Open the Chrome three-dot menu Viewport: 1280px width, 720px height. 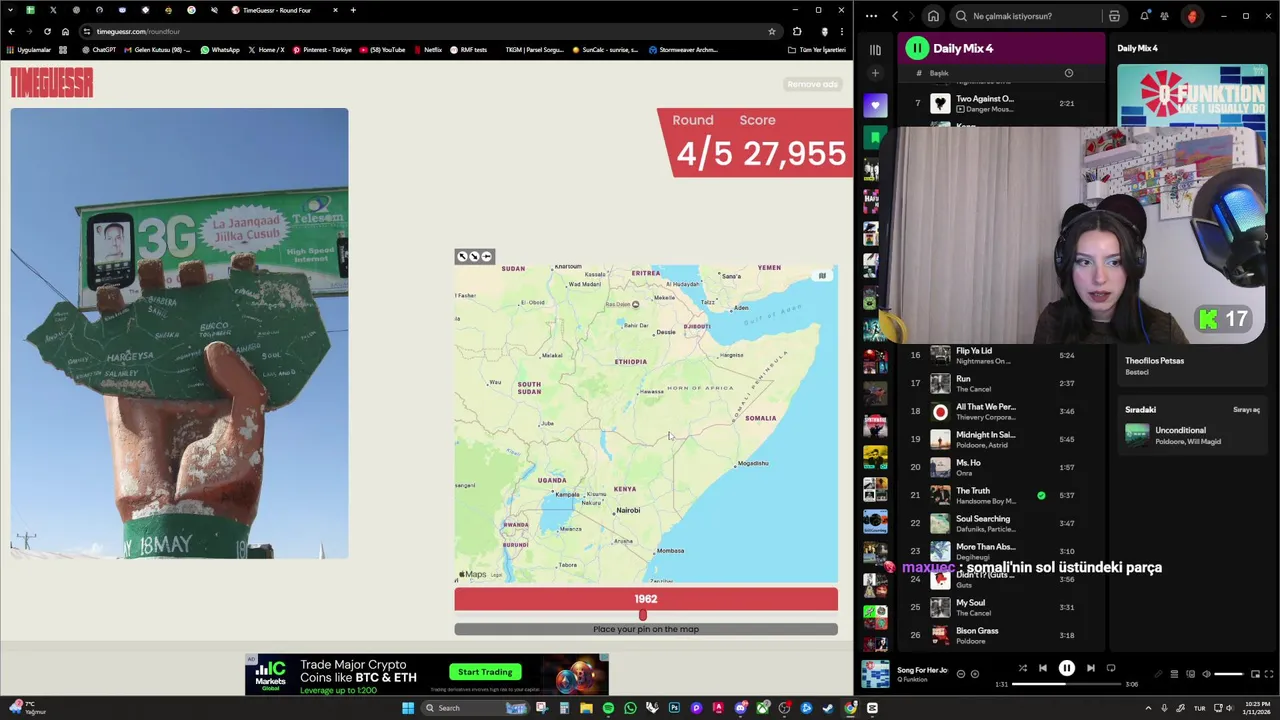tap(842, 31)
